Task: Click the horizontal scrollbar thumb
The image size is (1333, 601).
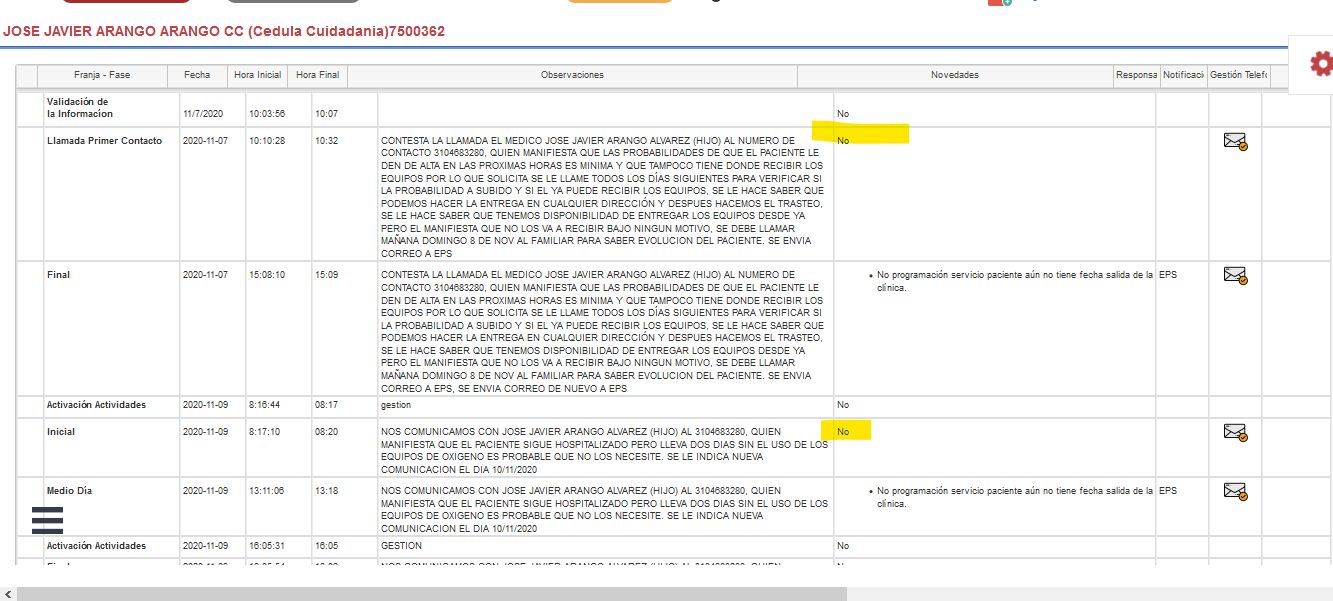Action: point(432,594)
